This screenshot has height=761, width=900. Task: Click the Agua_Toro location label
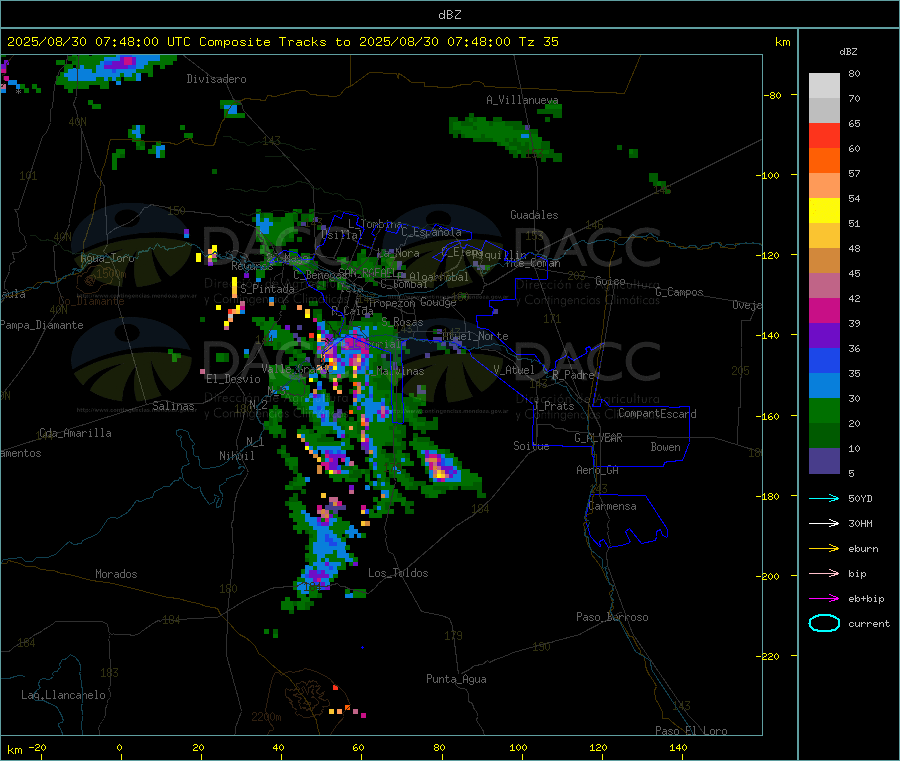point(107,258)
